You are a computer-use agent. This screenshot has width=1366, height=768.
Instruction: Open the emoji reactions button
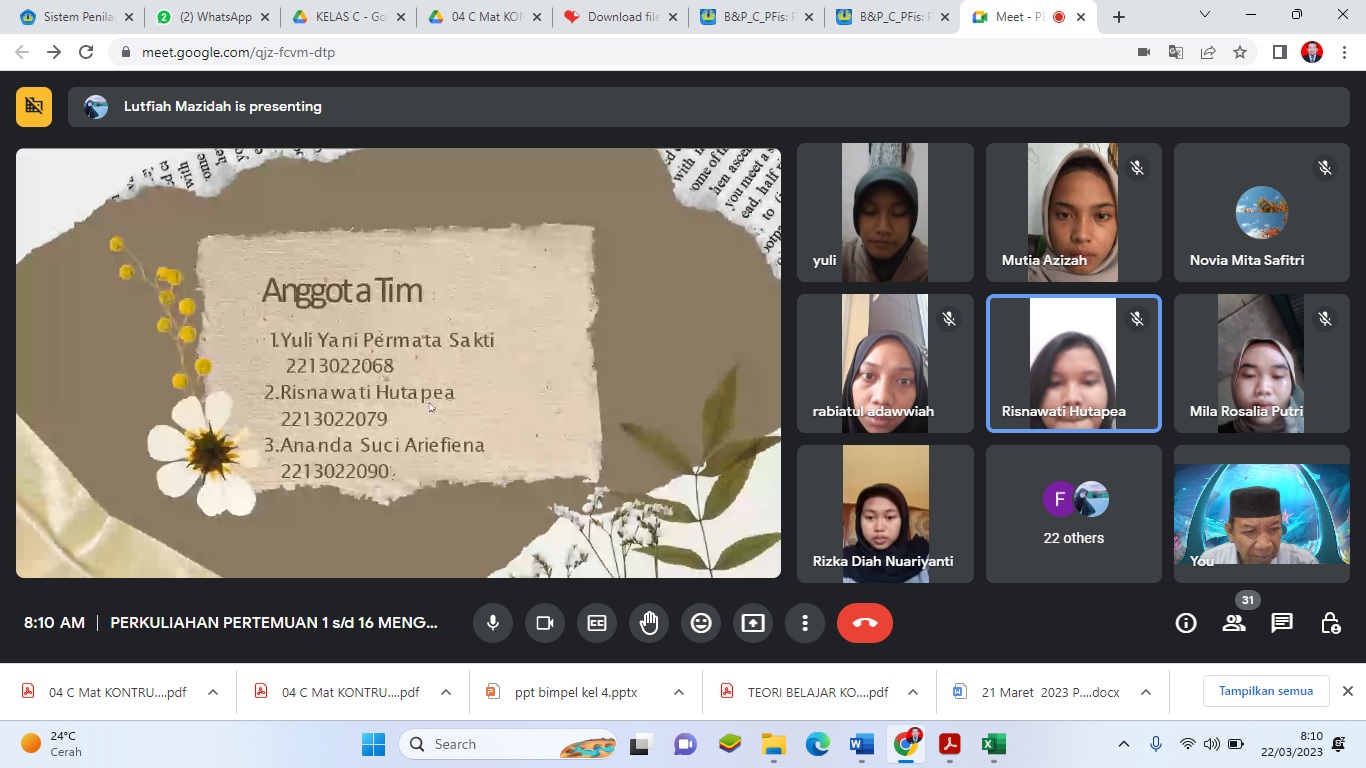click(701, 623)
